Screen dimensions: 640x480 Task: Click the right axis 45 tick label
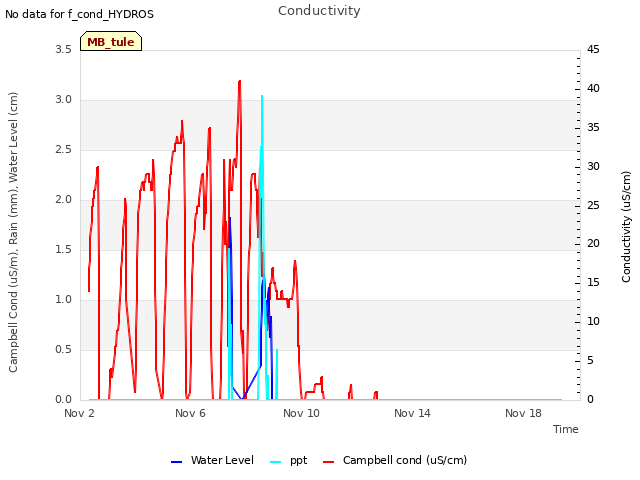coord(593,49)
